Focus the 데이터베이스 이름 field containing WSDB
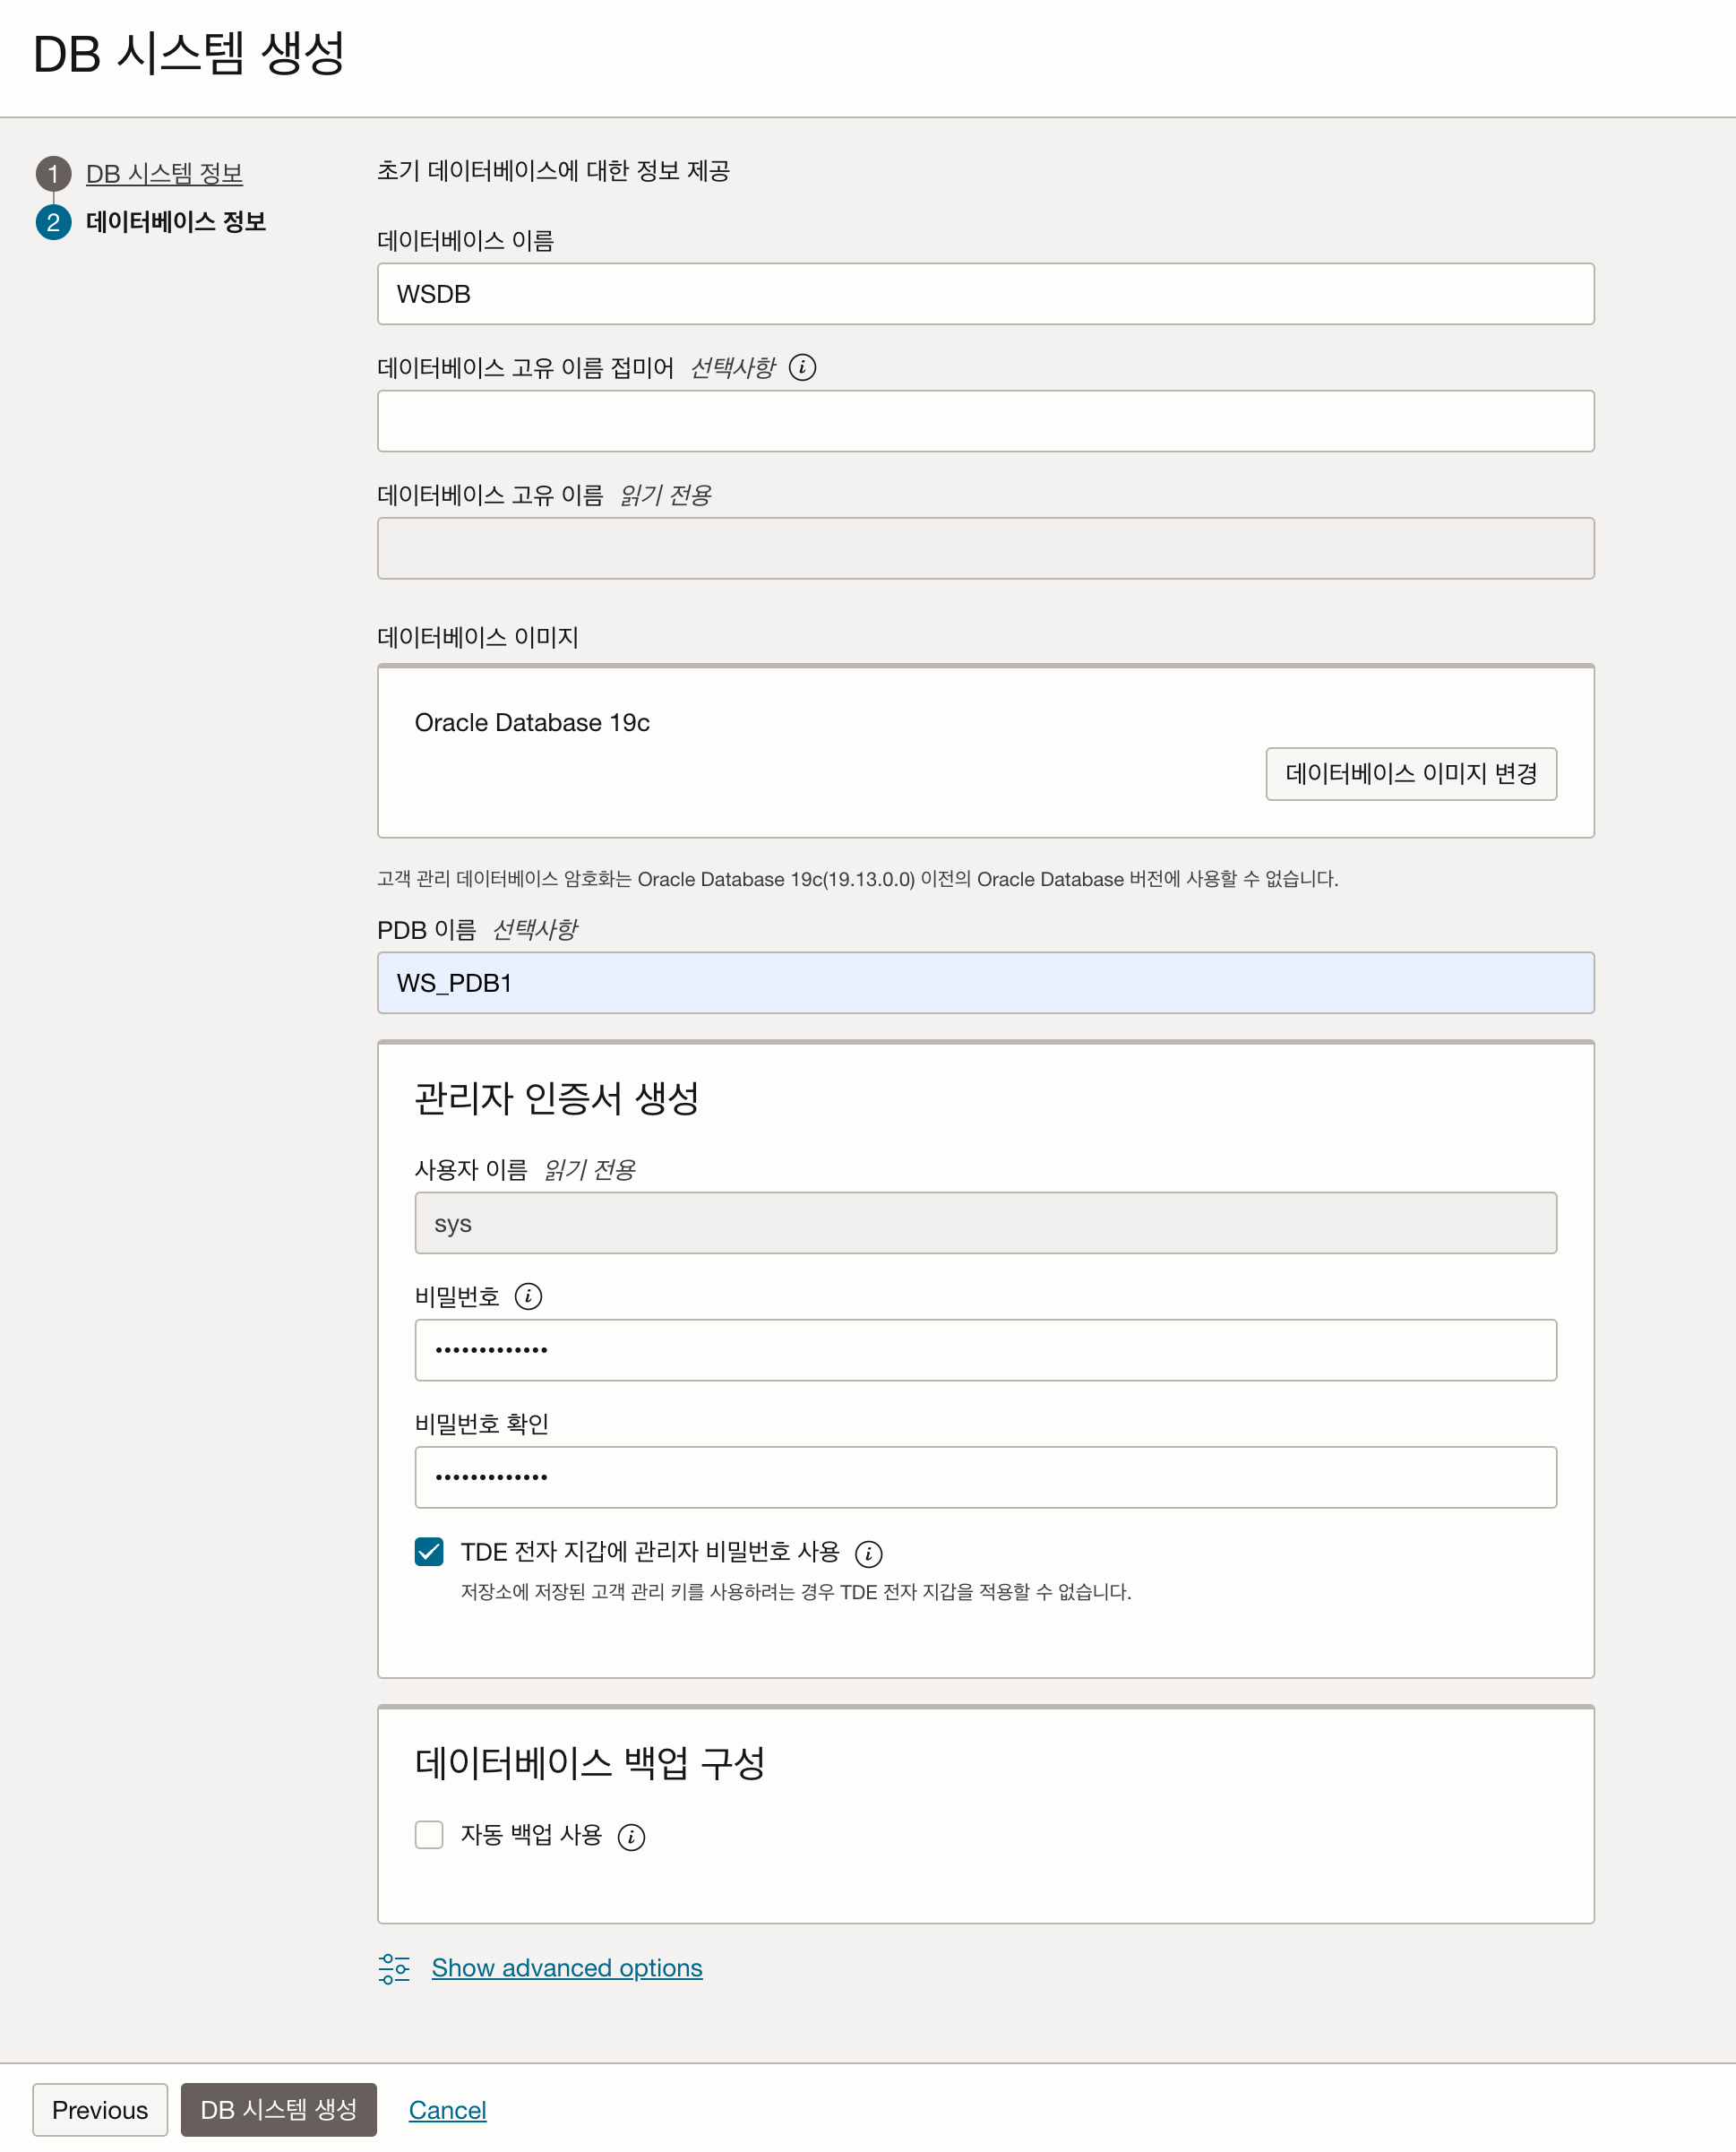Image resolution: width=1736 pixels, height=2152 pixels. [x=985, y=294]
